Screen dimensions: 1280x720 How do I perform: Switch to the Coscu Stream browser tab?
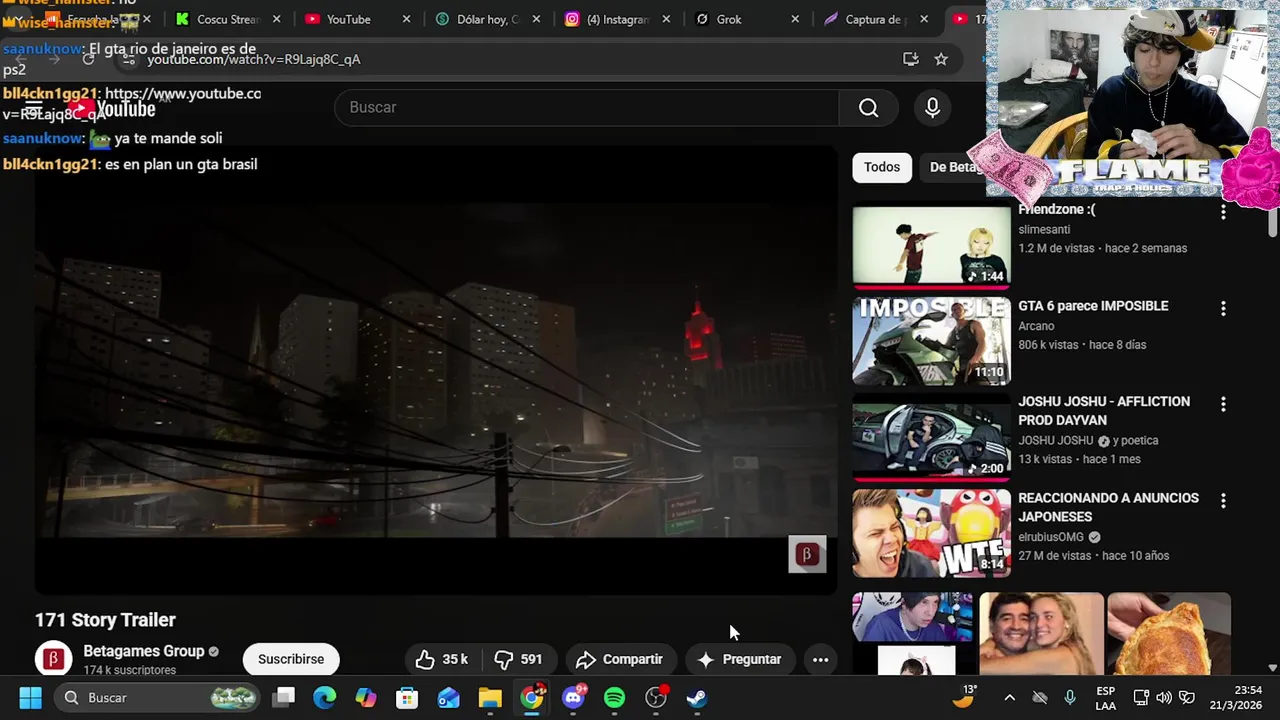[x=227, y=19]
